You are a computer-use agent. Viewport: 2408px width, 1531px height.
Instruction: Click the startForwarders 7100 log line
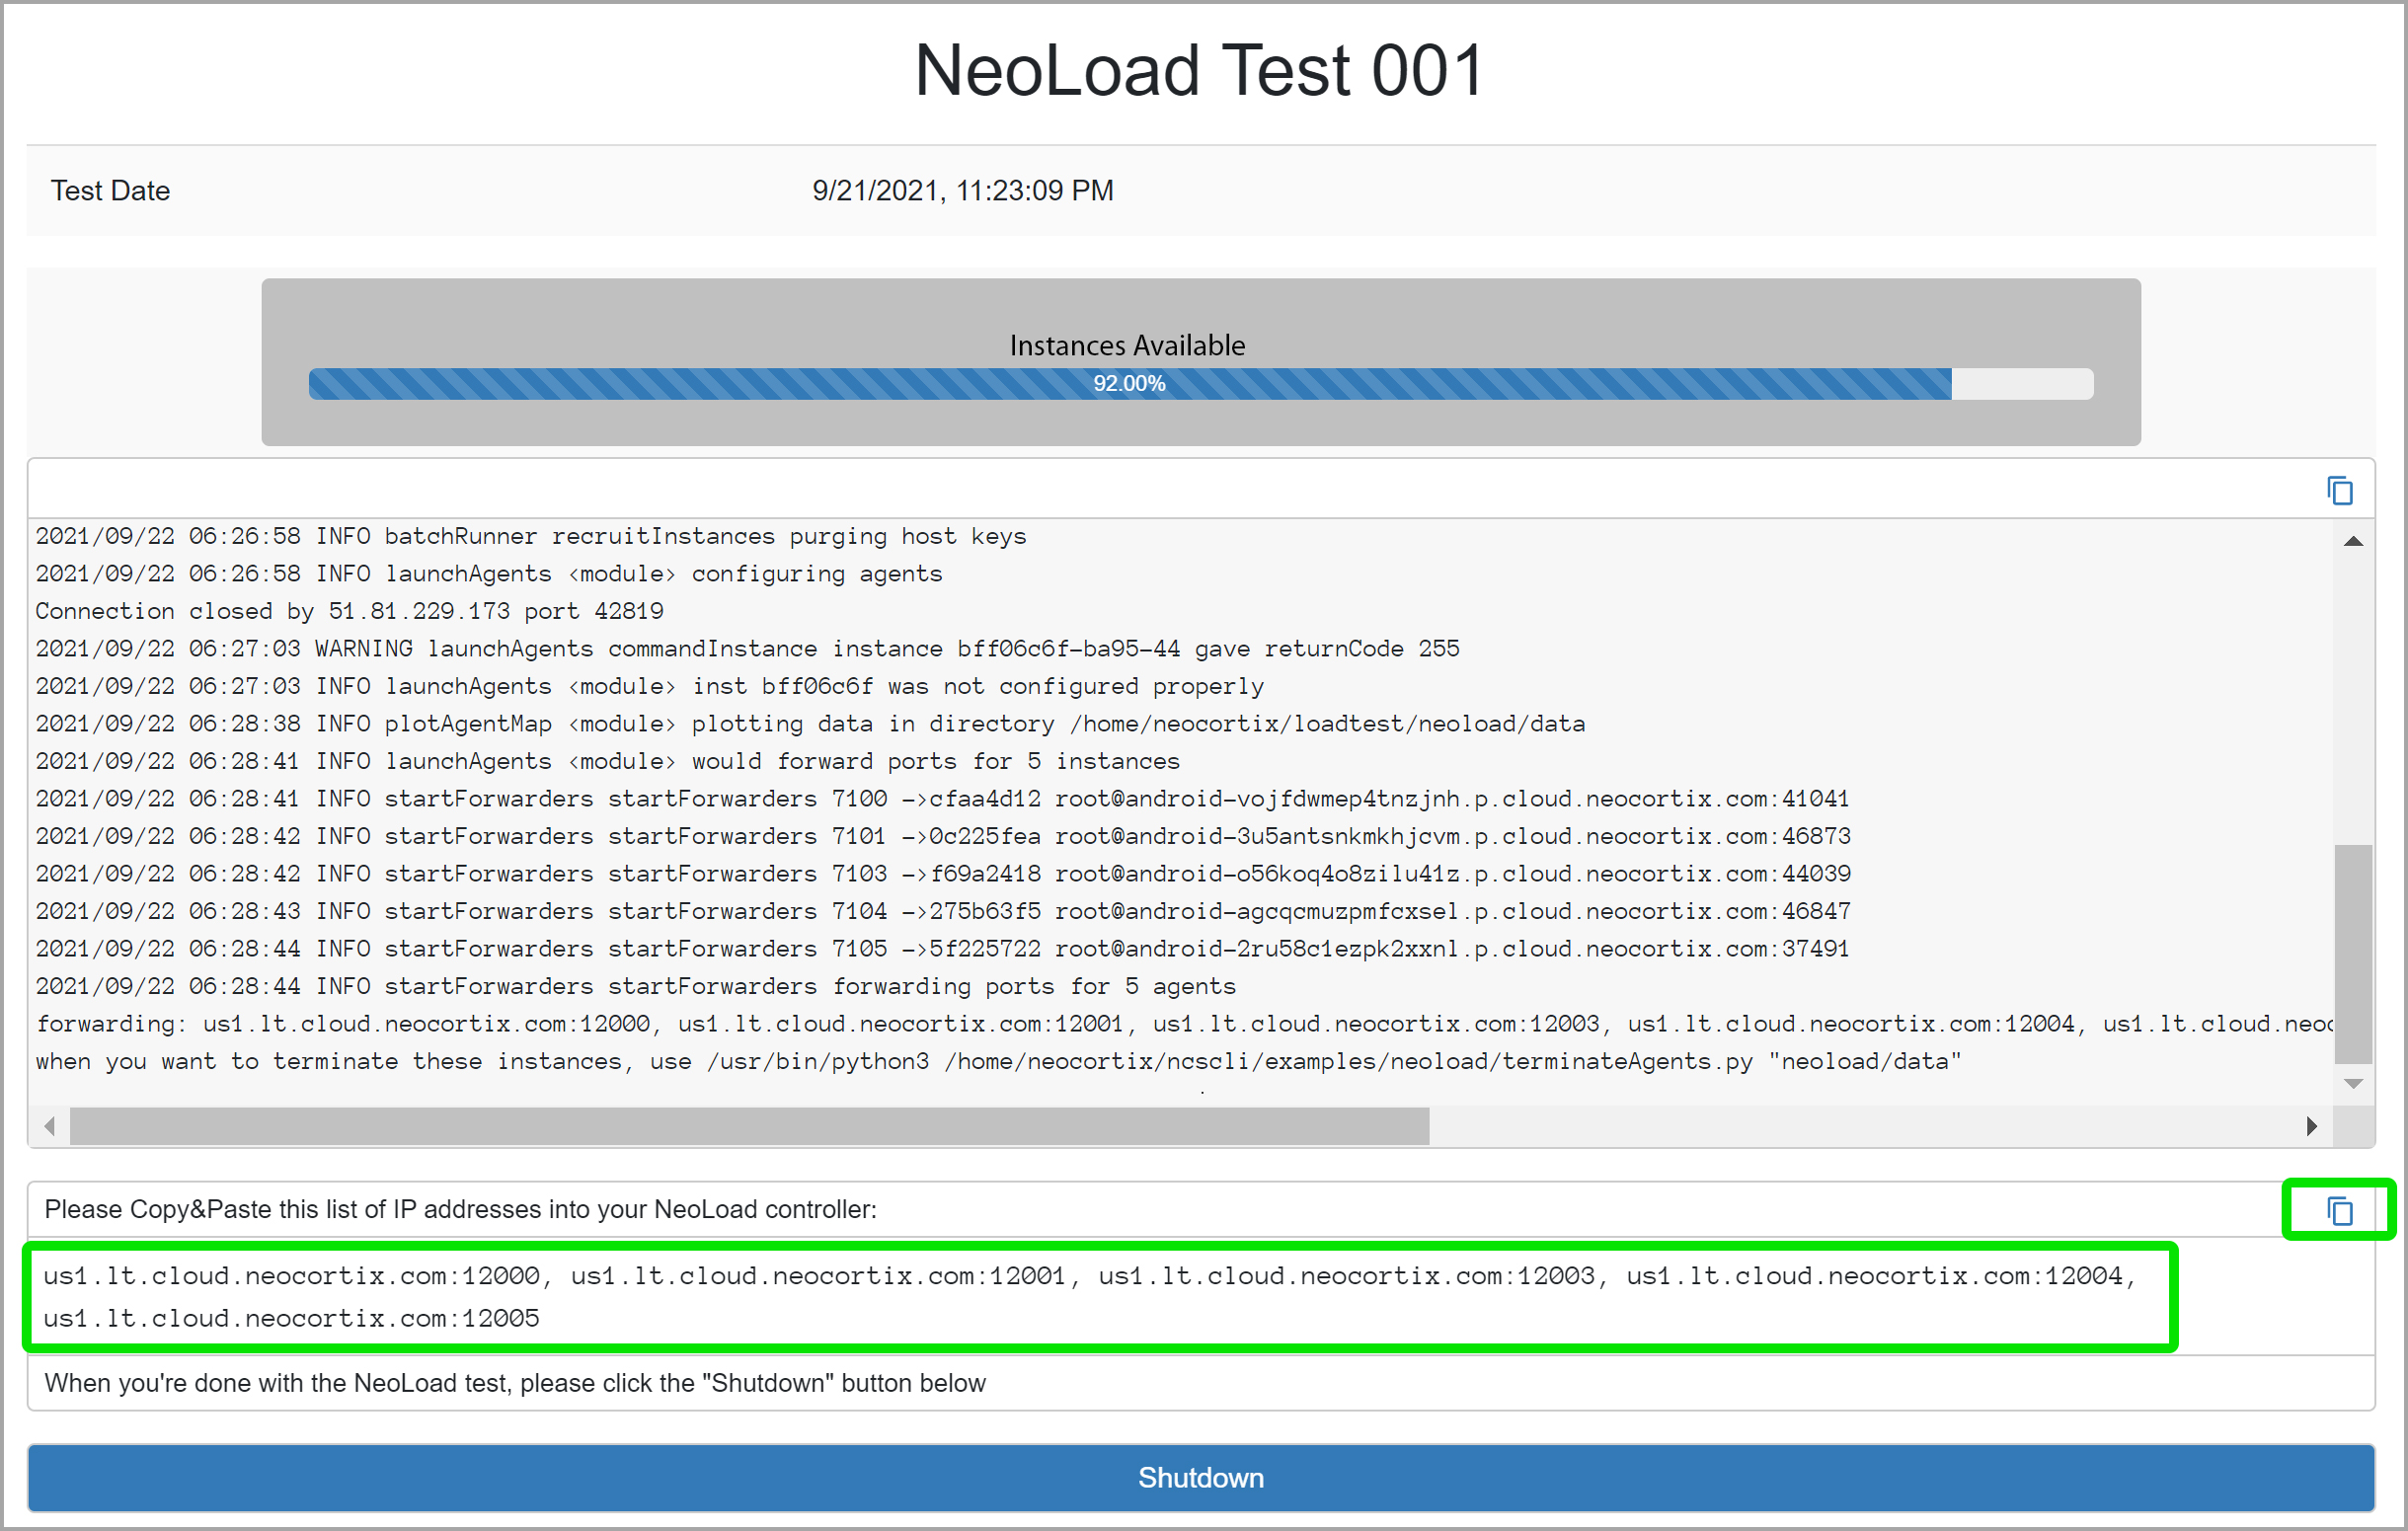coord(942,799)
